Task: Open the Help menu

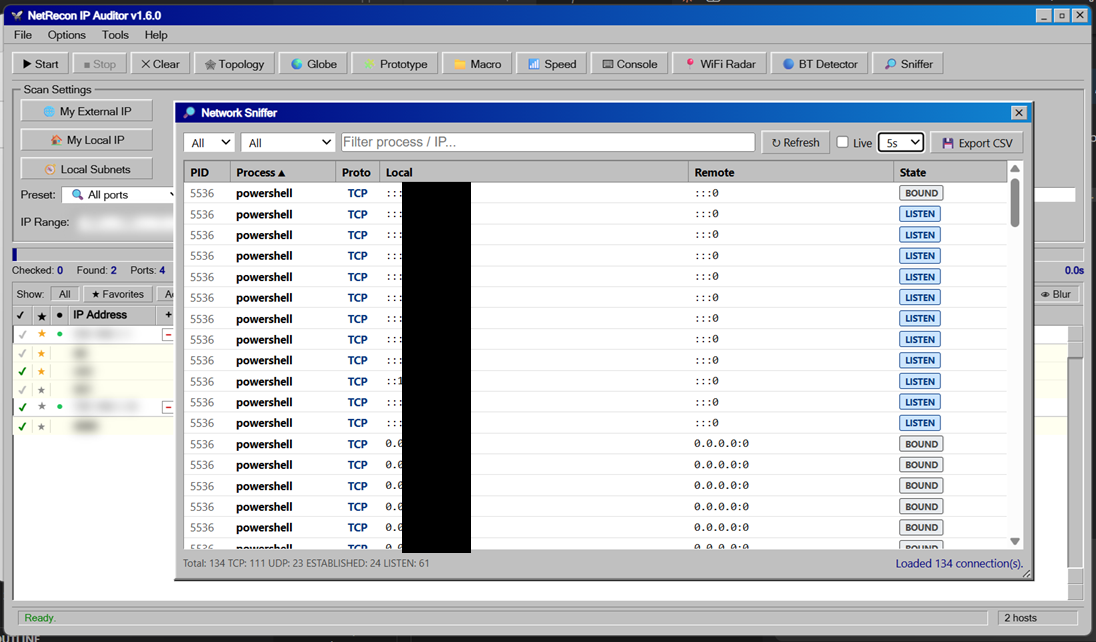Action: pyautogui.click(x=156, y=35)
